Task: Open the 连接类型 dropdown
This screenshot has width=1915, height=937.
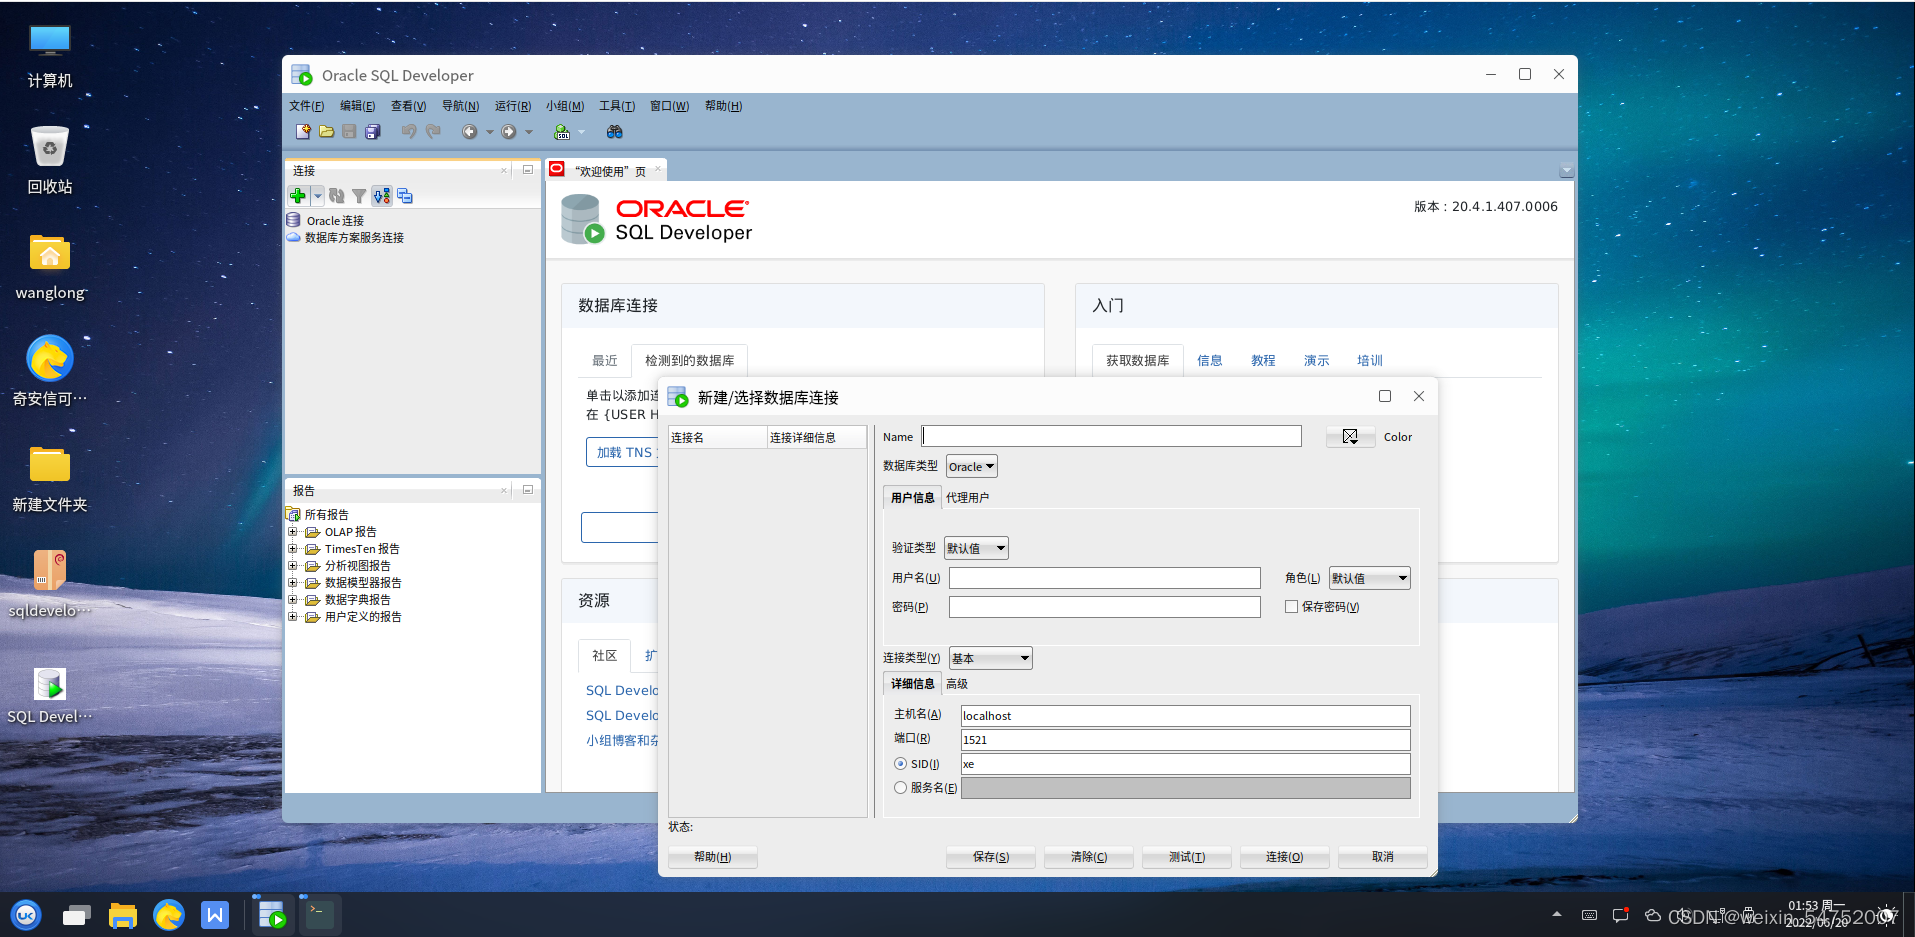Action: click(991, 658)
